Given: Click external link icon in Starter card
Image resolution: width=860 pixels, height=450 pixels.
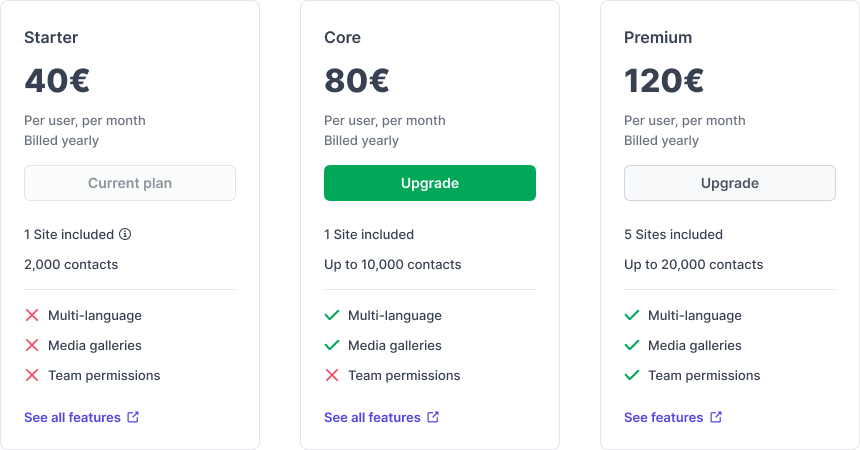Looking at the screenshot, I should coord(133,417).
